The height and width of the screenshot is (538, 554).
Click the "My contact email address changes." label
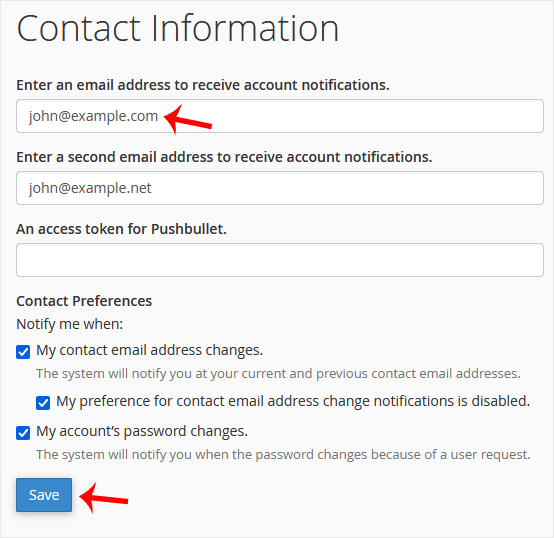(149, 350)
